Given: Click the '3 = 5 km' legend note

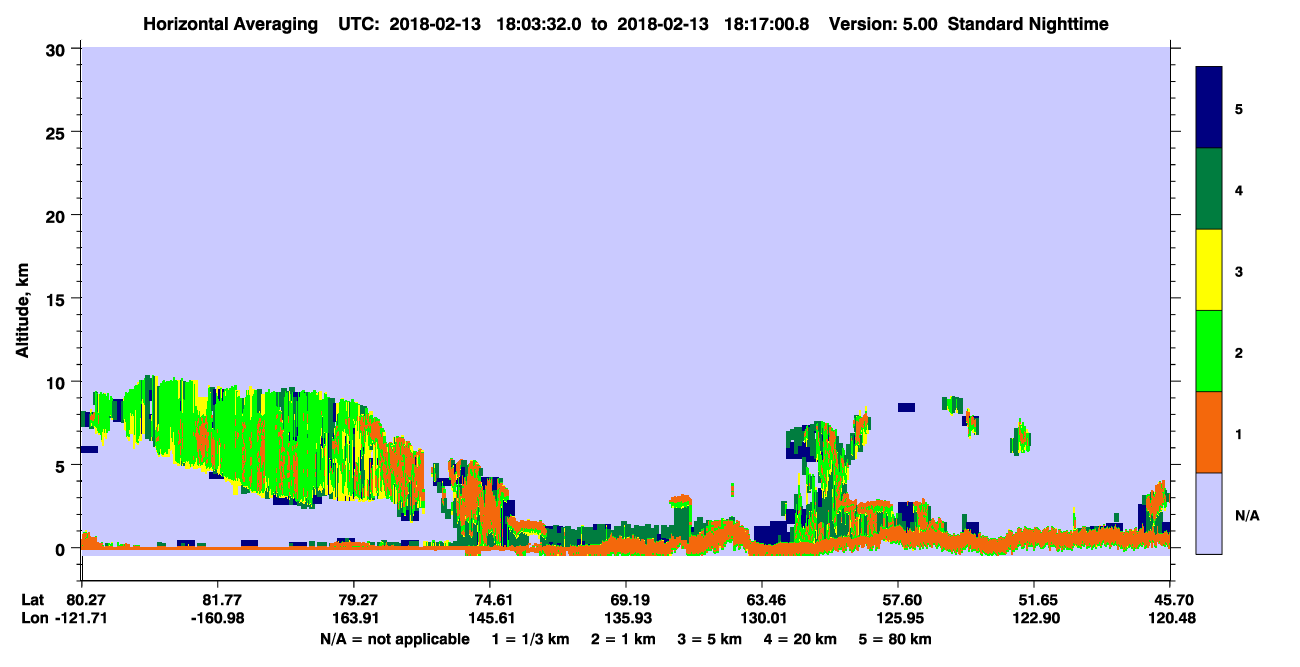Looking at the screenshot, I should [710, 639].
